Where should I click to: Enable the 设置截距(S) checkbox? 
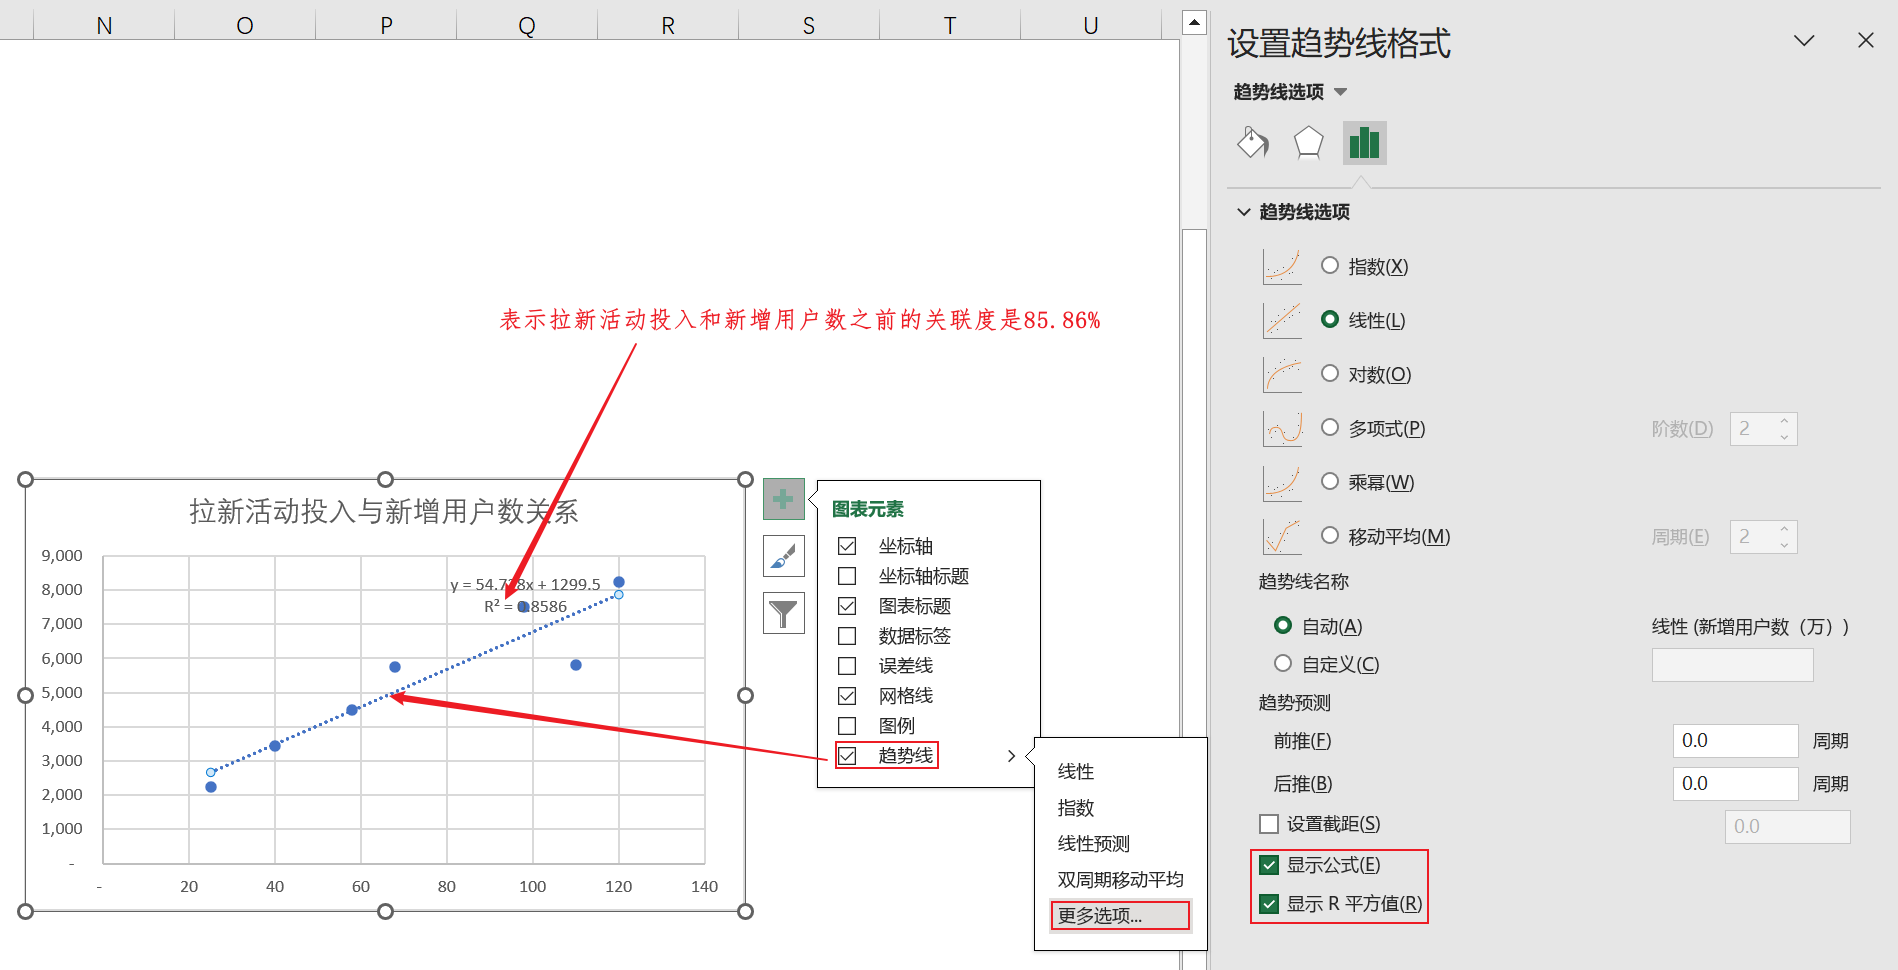[1269, 824]
